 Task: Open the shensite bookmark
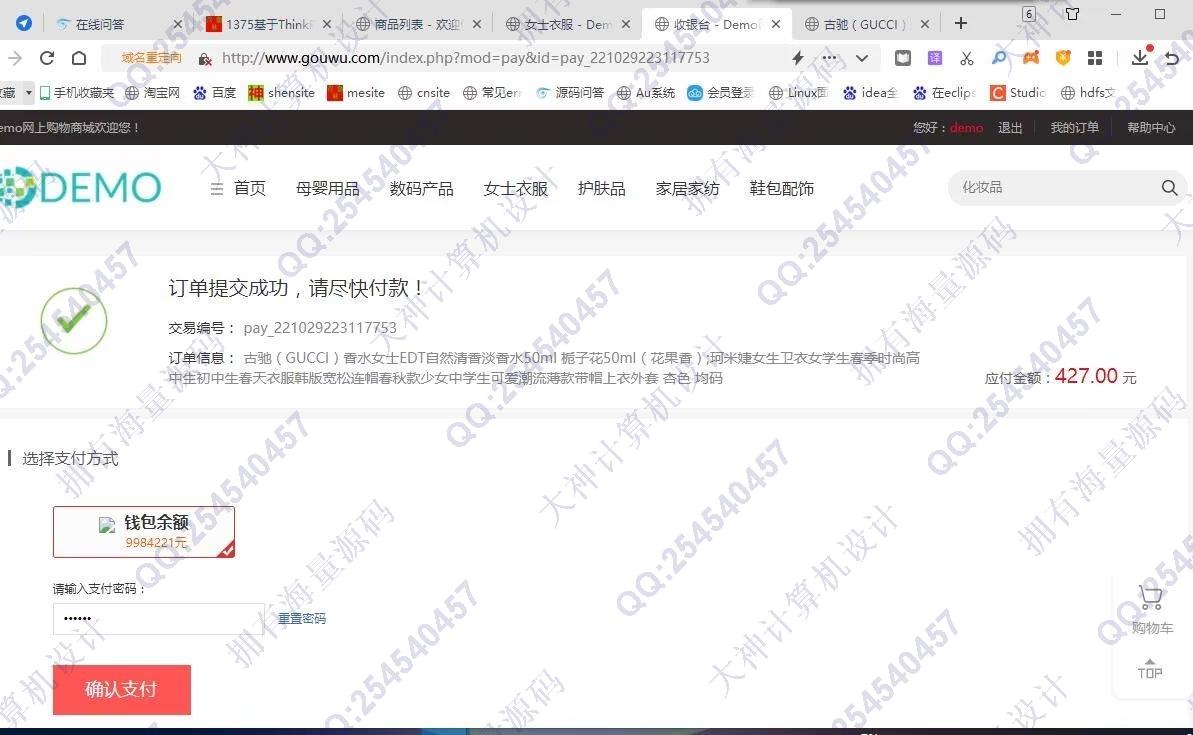pos(282,93)
